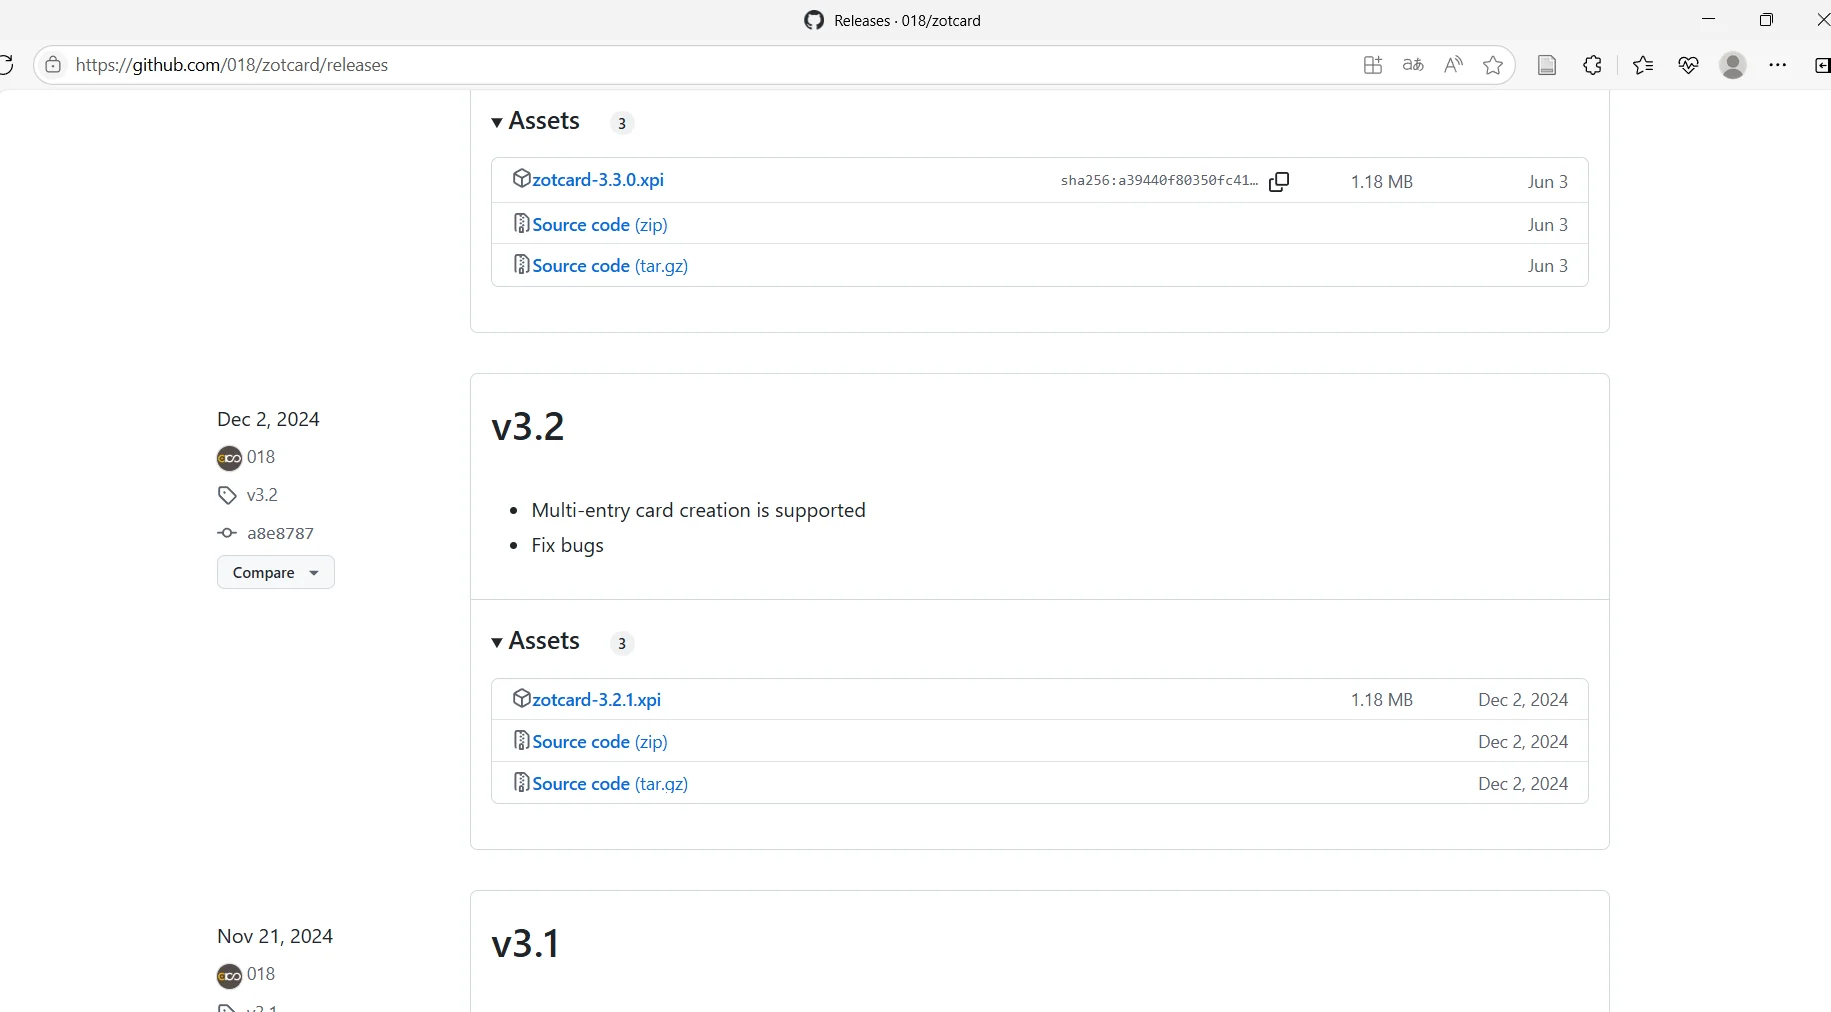Screen dimensions: 1831x1012
Task: Click the sidebar icon at the toolbar's right edge
Action: (x=1822, y=65)
